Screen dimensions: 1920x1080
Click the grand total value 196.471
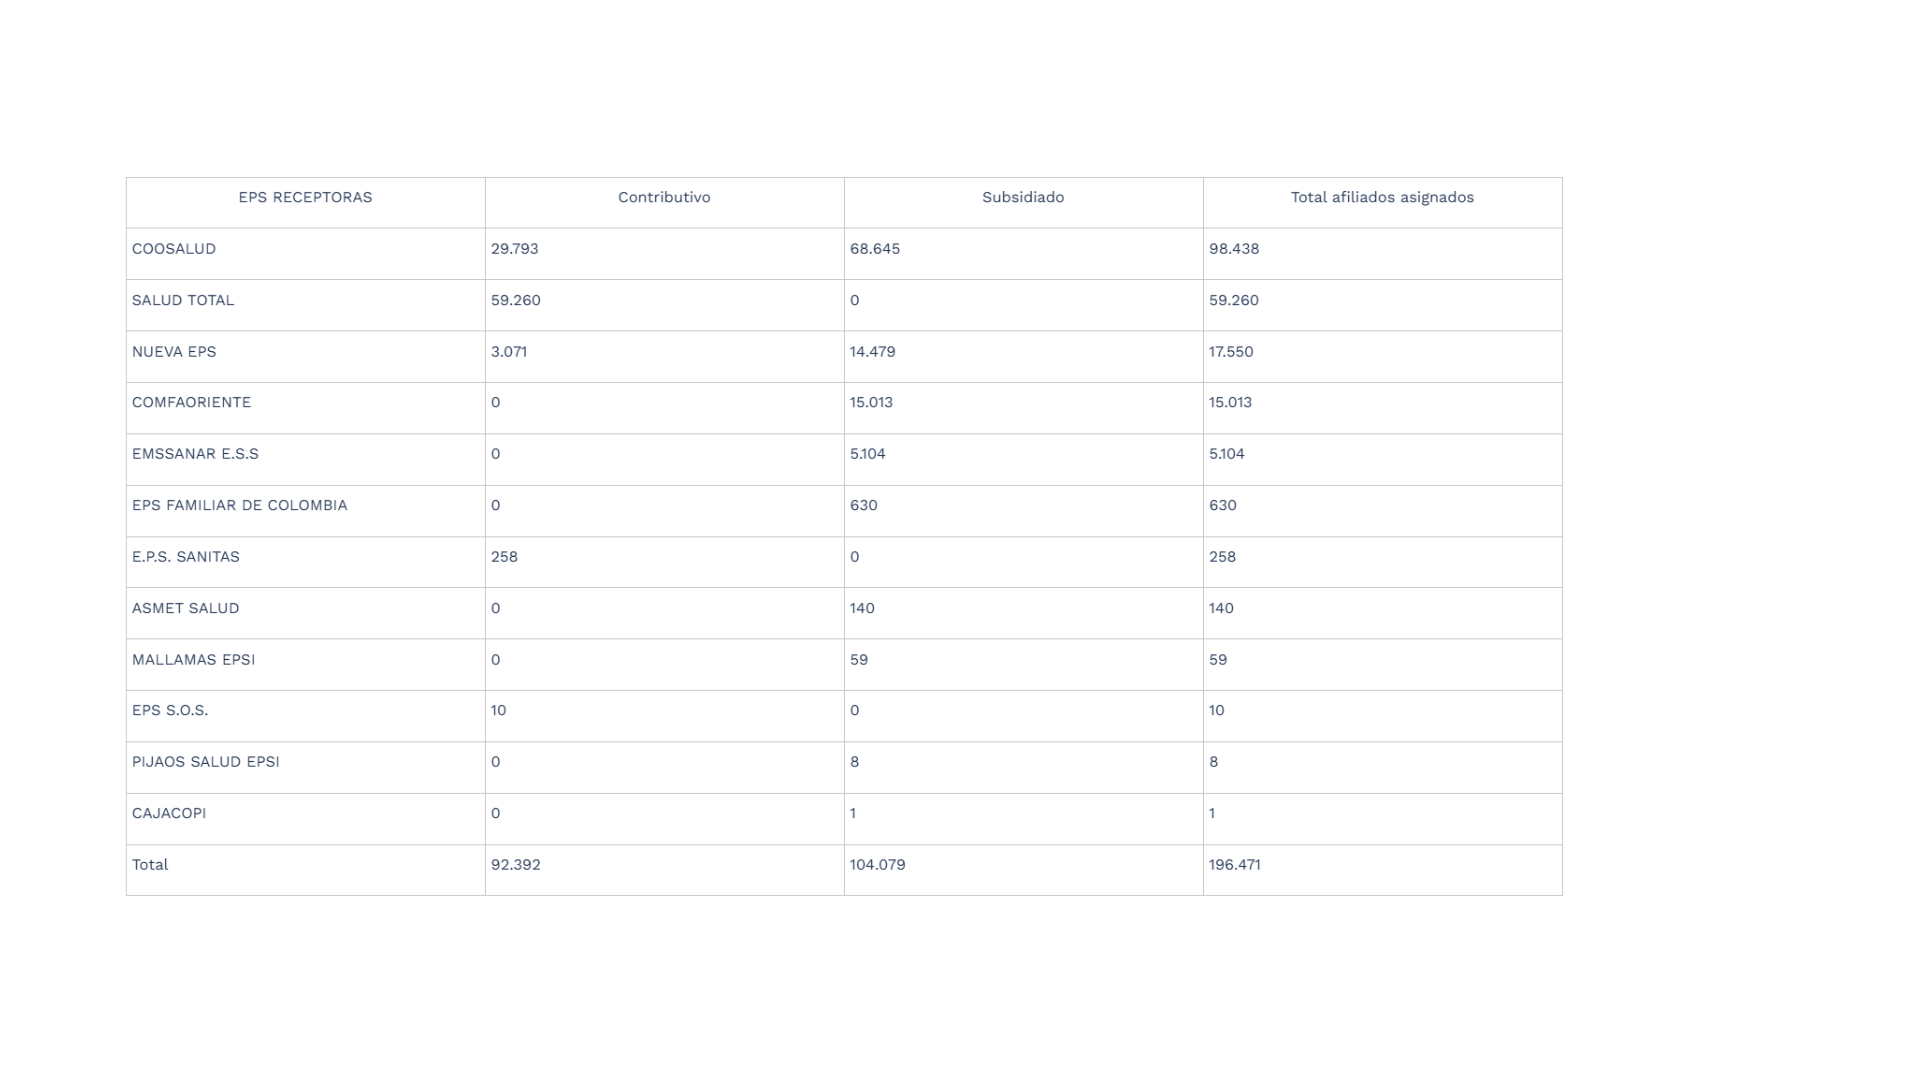[x=1234, y=865]
